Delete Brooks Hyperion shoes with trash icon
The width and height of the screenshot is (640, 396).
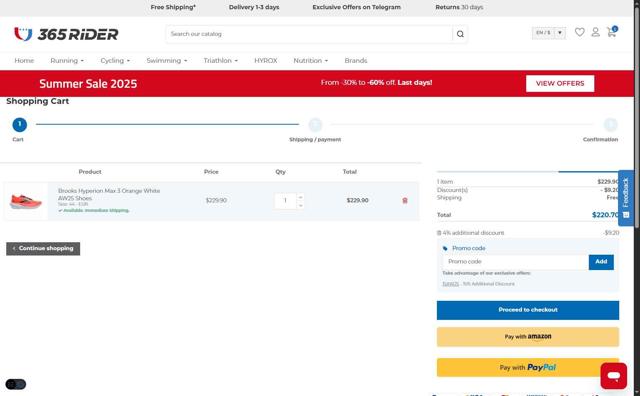(405, 200)
